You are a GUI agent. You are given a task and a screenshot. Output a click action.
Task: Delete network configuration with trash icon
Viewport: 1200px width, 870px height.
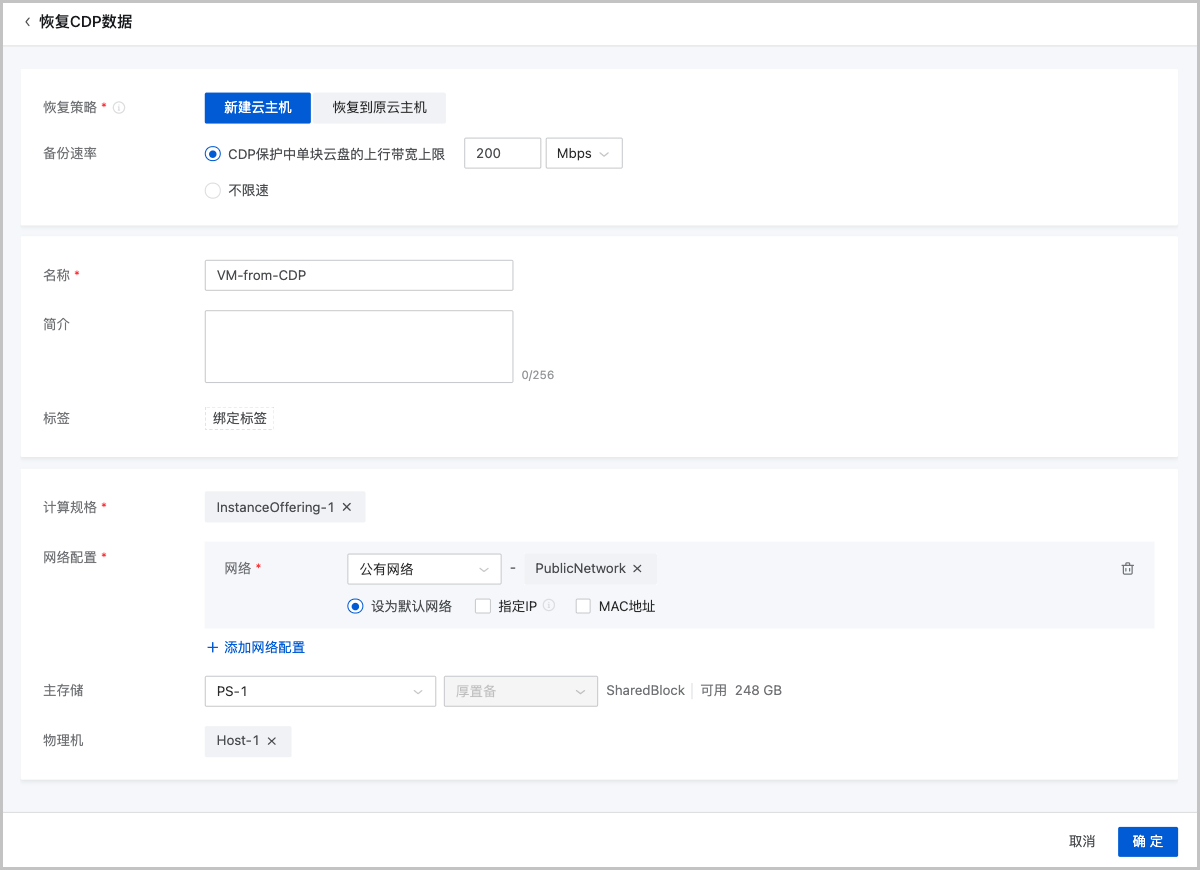coord(1127,569)
